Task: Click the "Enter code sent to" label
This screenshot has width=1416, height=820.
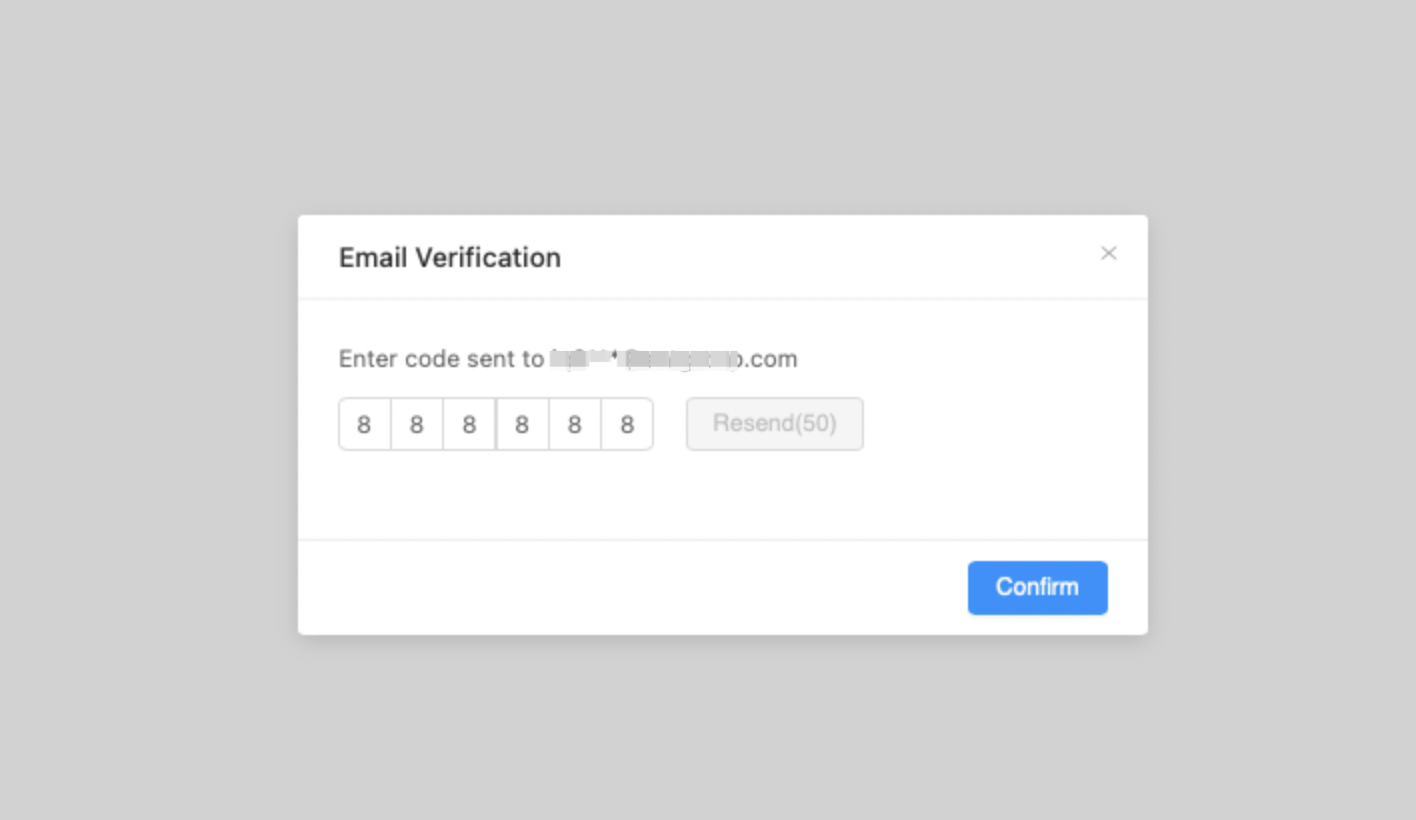Action: pos(440,360)
